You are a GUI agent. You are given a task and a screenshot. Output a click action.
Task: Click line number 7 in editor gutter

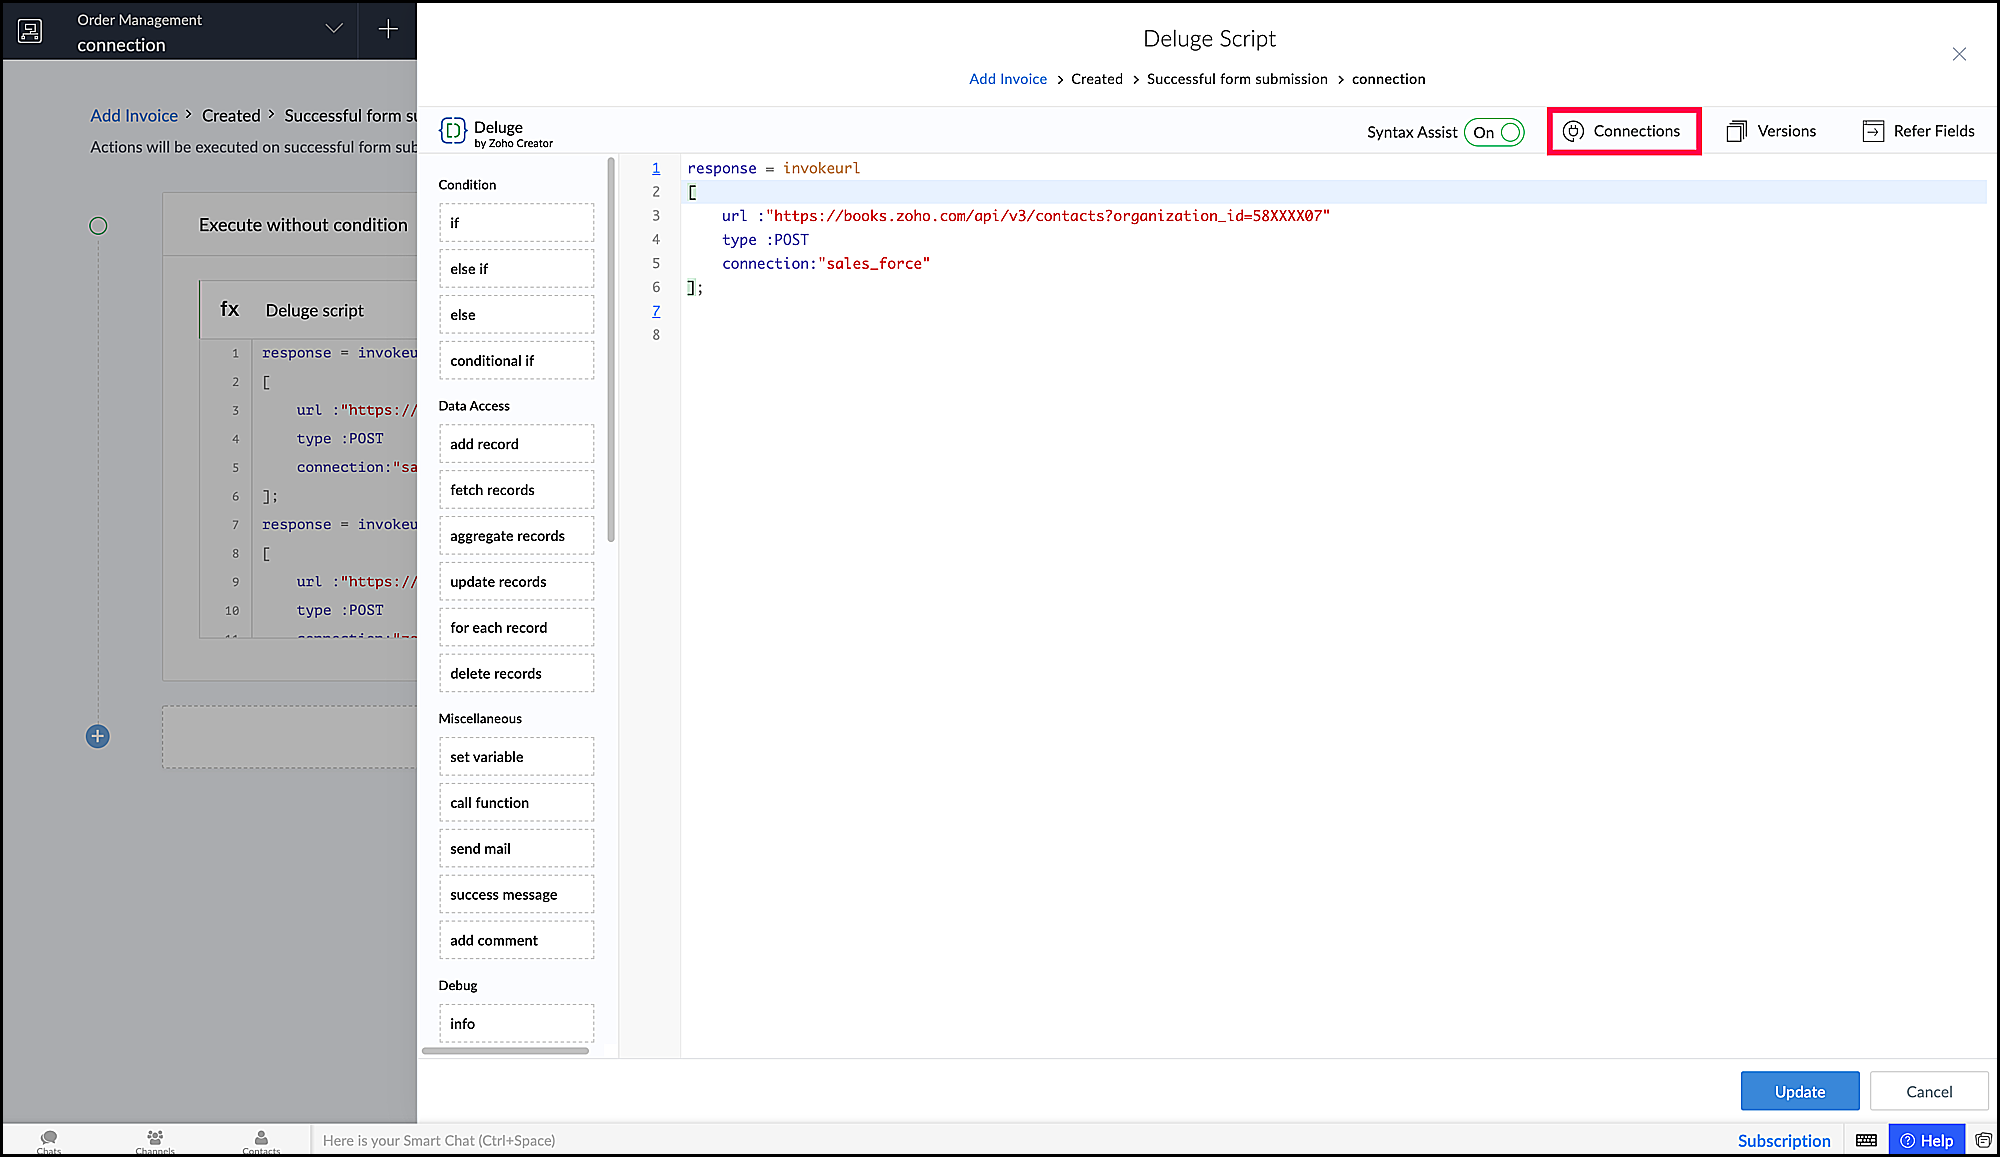tap(656, 311)
